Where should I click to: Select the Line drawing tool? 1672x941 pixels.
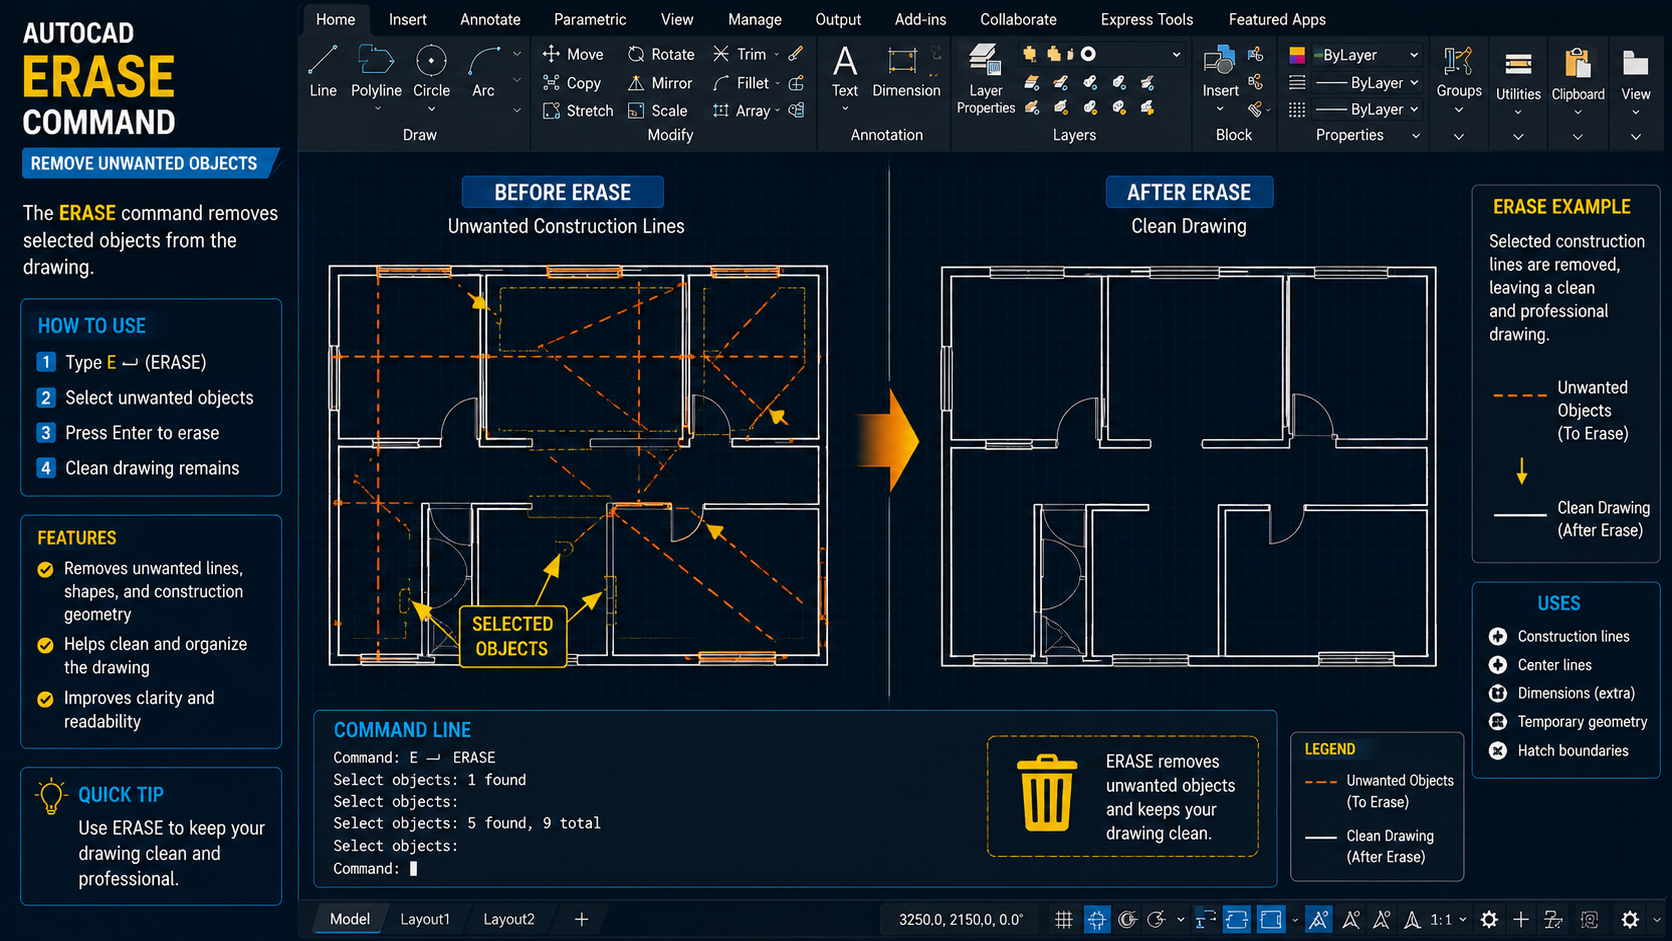pos(322,70)
